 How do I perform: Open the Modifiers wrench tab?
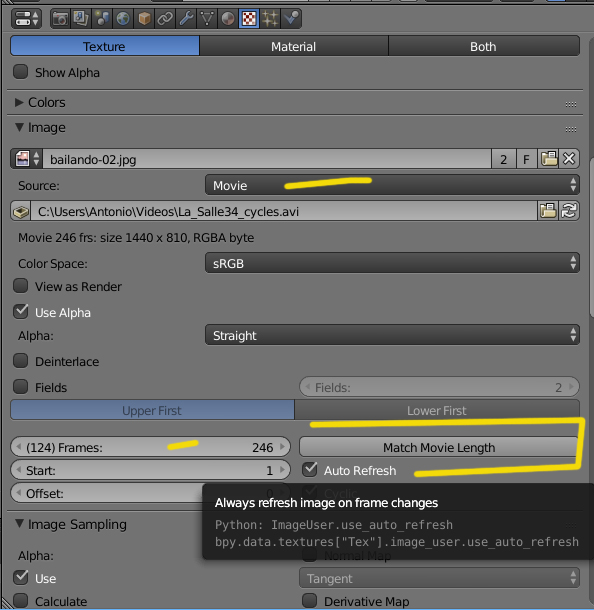[x=186, y=18]
